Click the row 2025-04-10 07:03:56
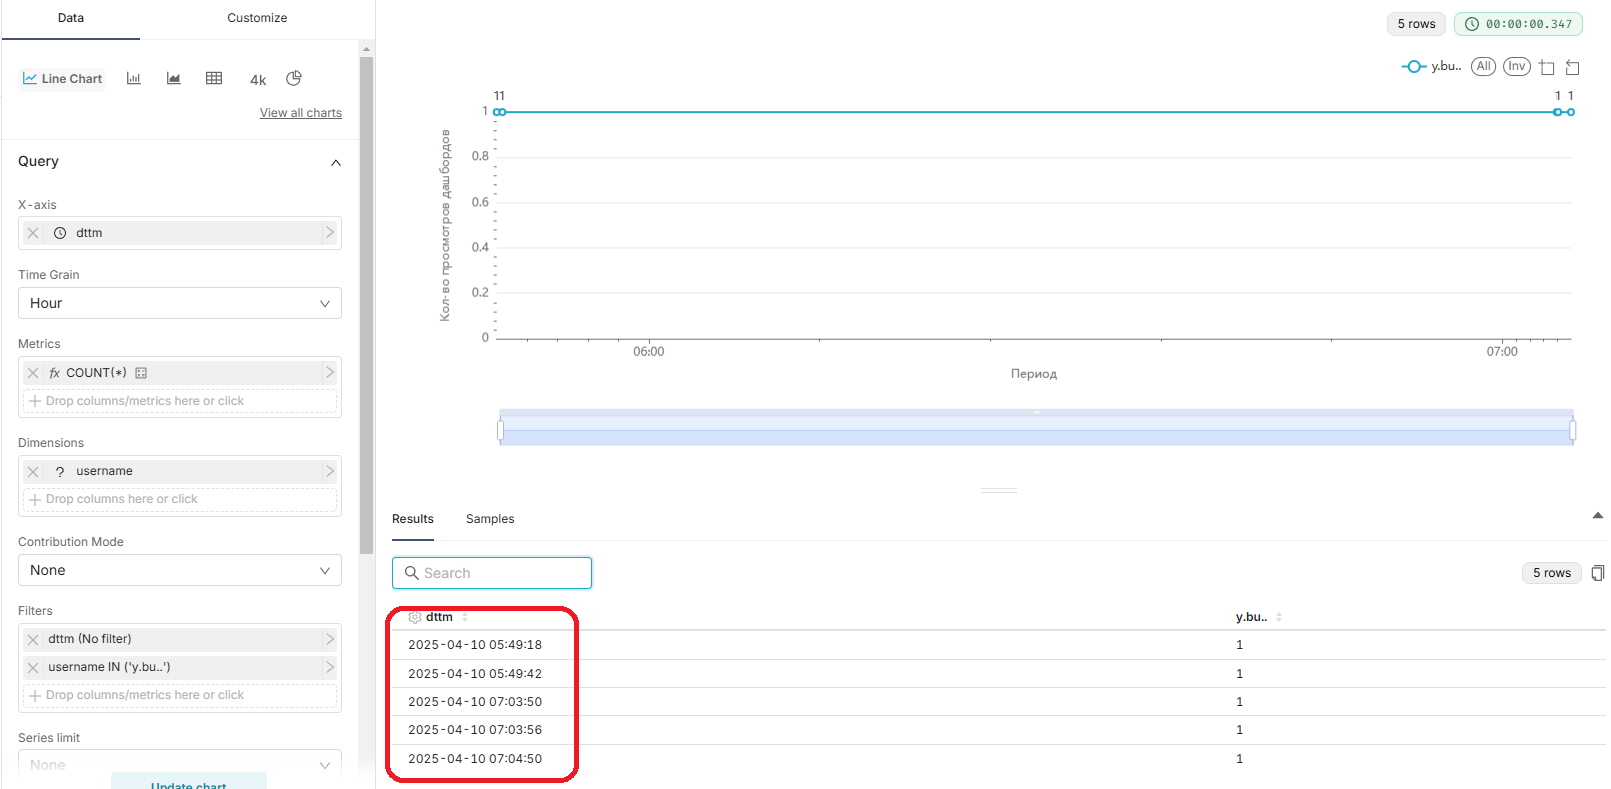 pyautogui.click(x=999, y=730)
